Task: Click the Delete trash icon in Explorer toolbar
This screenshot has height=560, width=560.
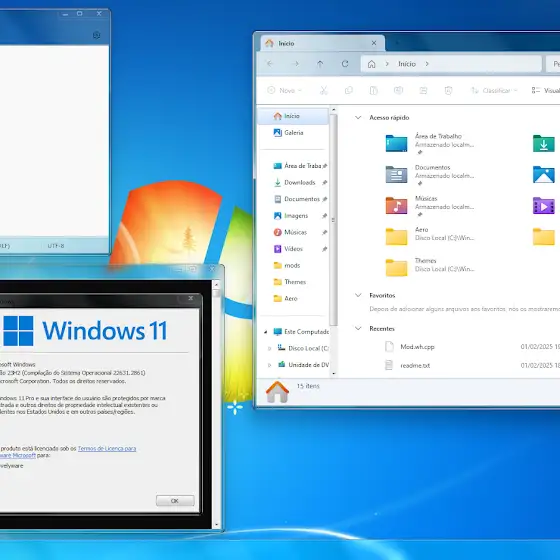Action: coord(448,90)
